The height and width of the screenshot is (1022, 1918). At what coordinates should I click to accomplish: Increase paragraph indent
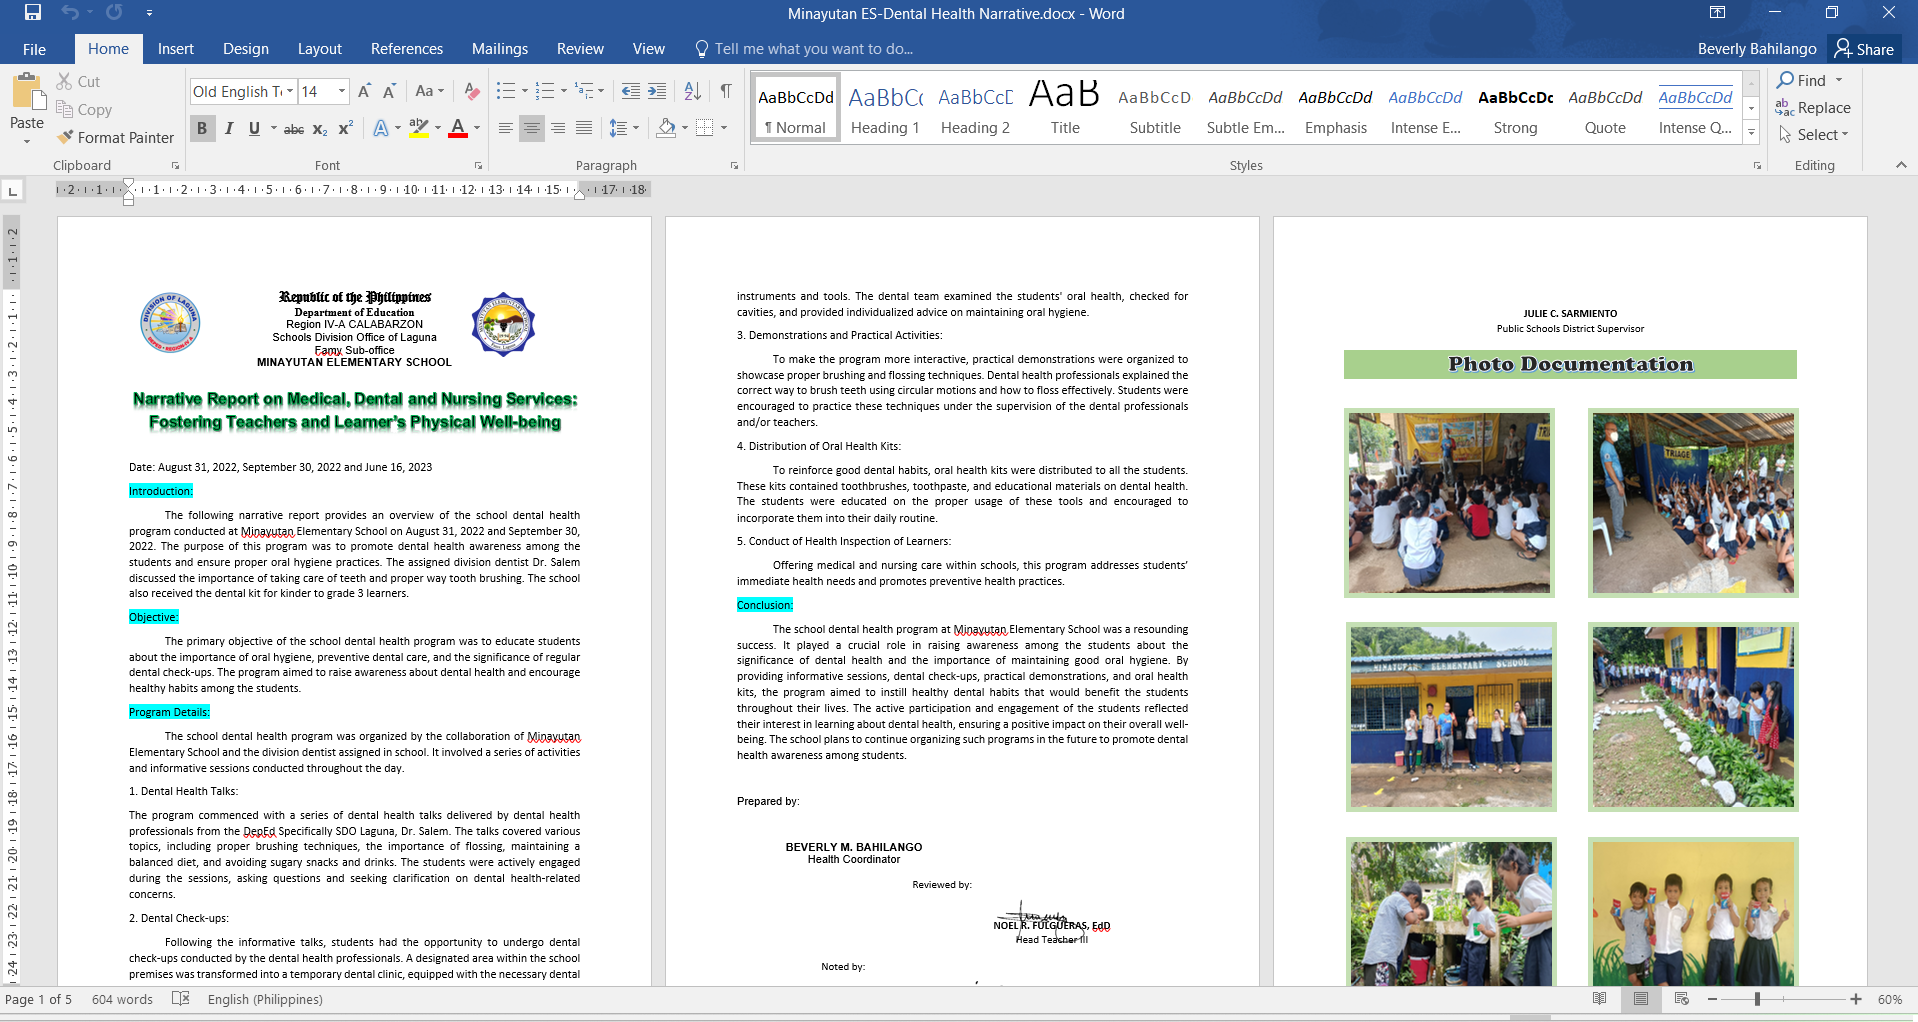[657, 91]
